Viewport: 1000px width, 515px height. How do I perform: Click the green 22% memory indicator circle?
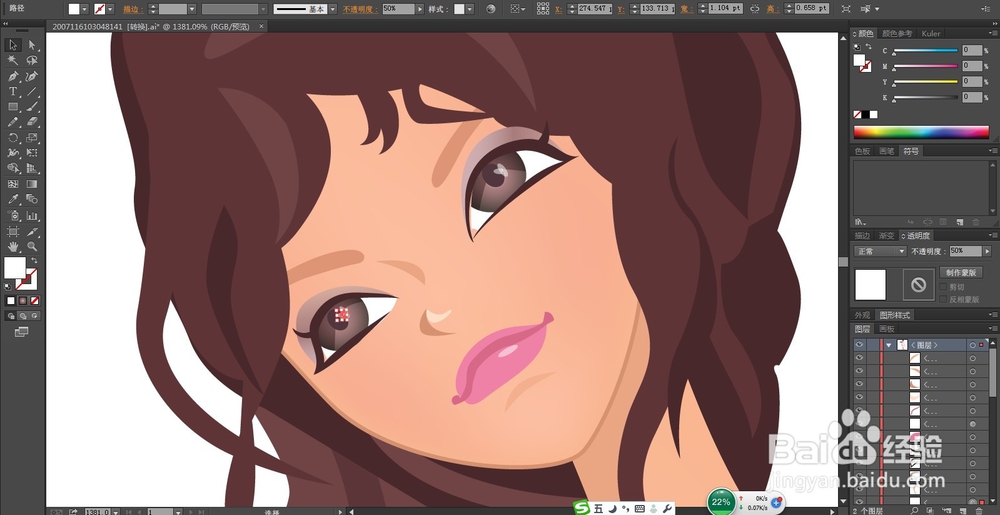[721, 502]
